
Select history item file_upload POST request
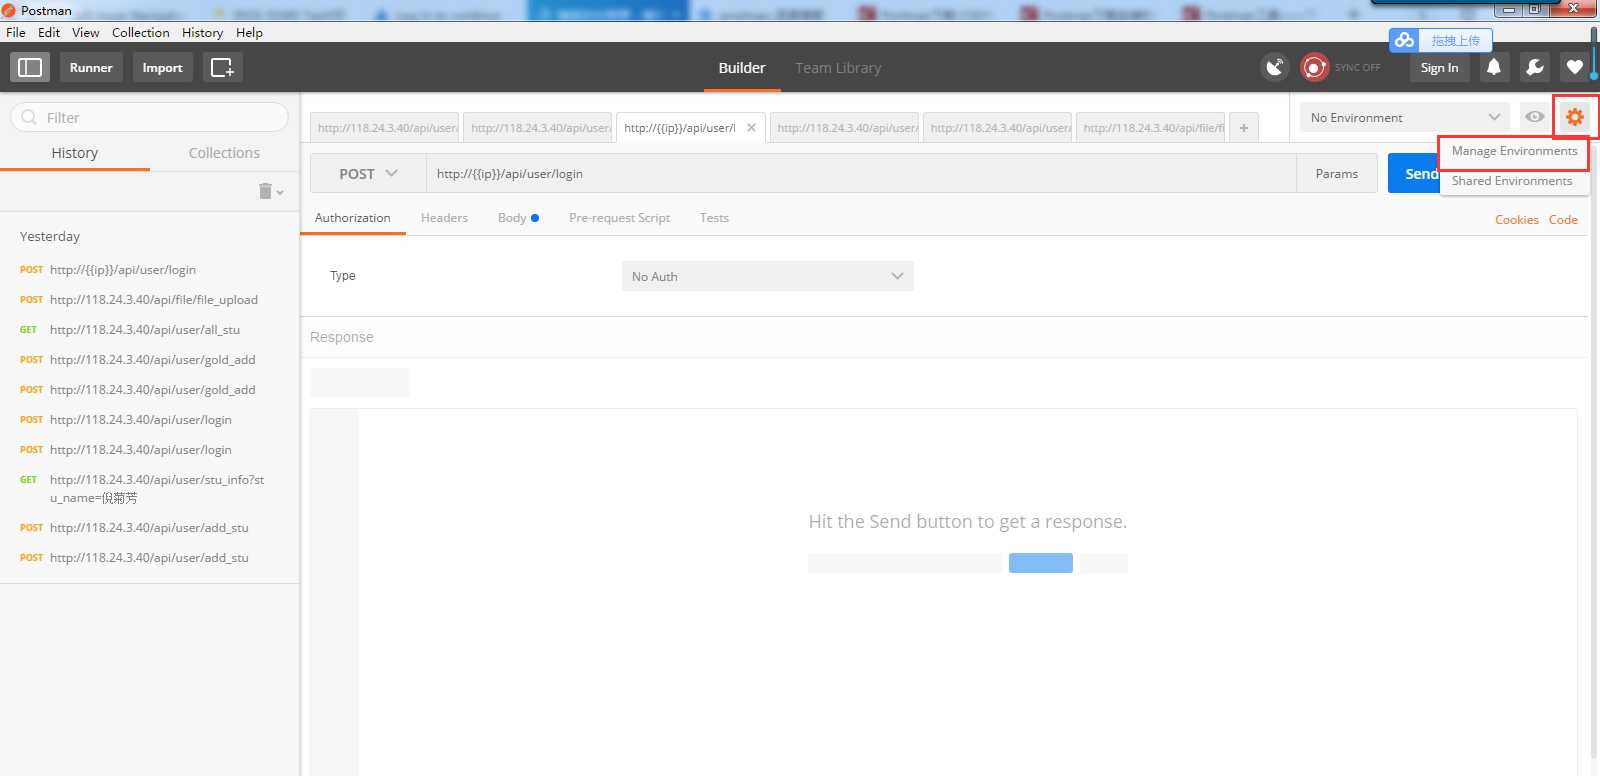(154, 300)
